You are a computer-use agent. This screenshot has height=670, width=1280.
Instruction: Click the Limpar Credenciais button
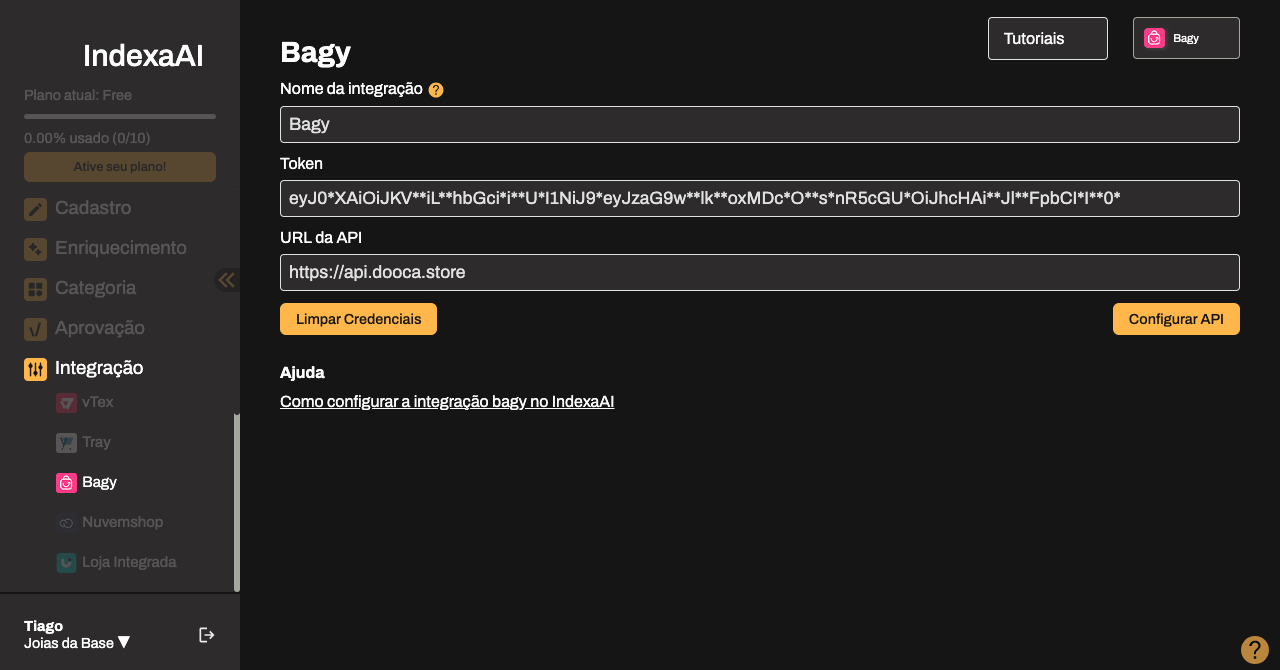click(x=358, y=319)
